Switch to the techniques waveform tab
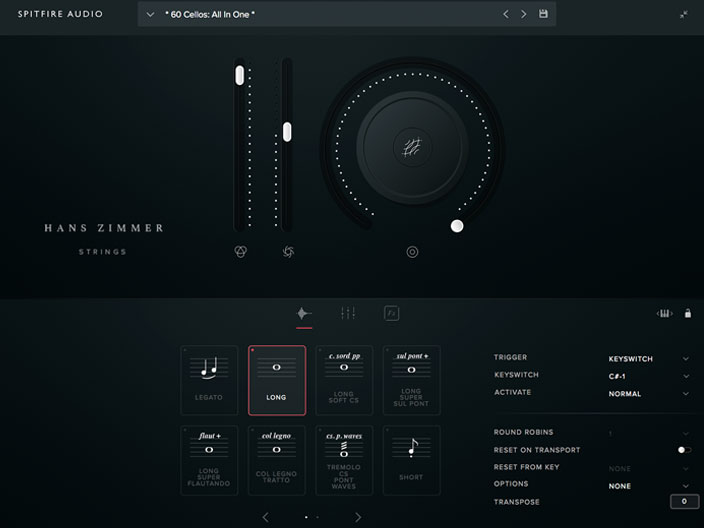The height and width of the screenshot is (528, 704). point(304,313)
